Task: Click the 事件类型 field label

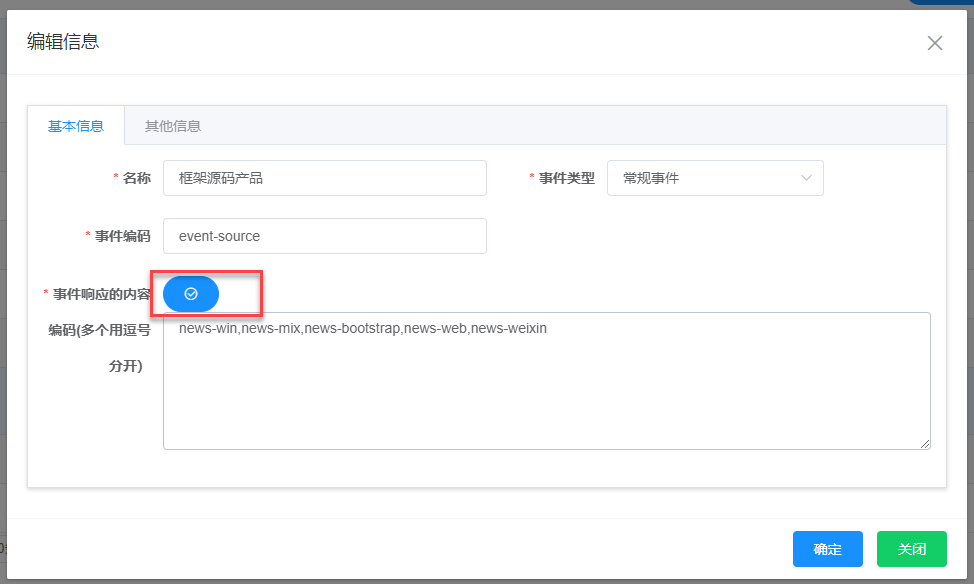Action: click(567, 178)
